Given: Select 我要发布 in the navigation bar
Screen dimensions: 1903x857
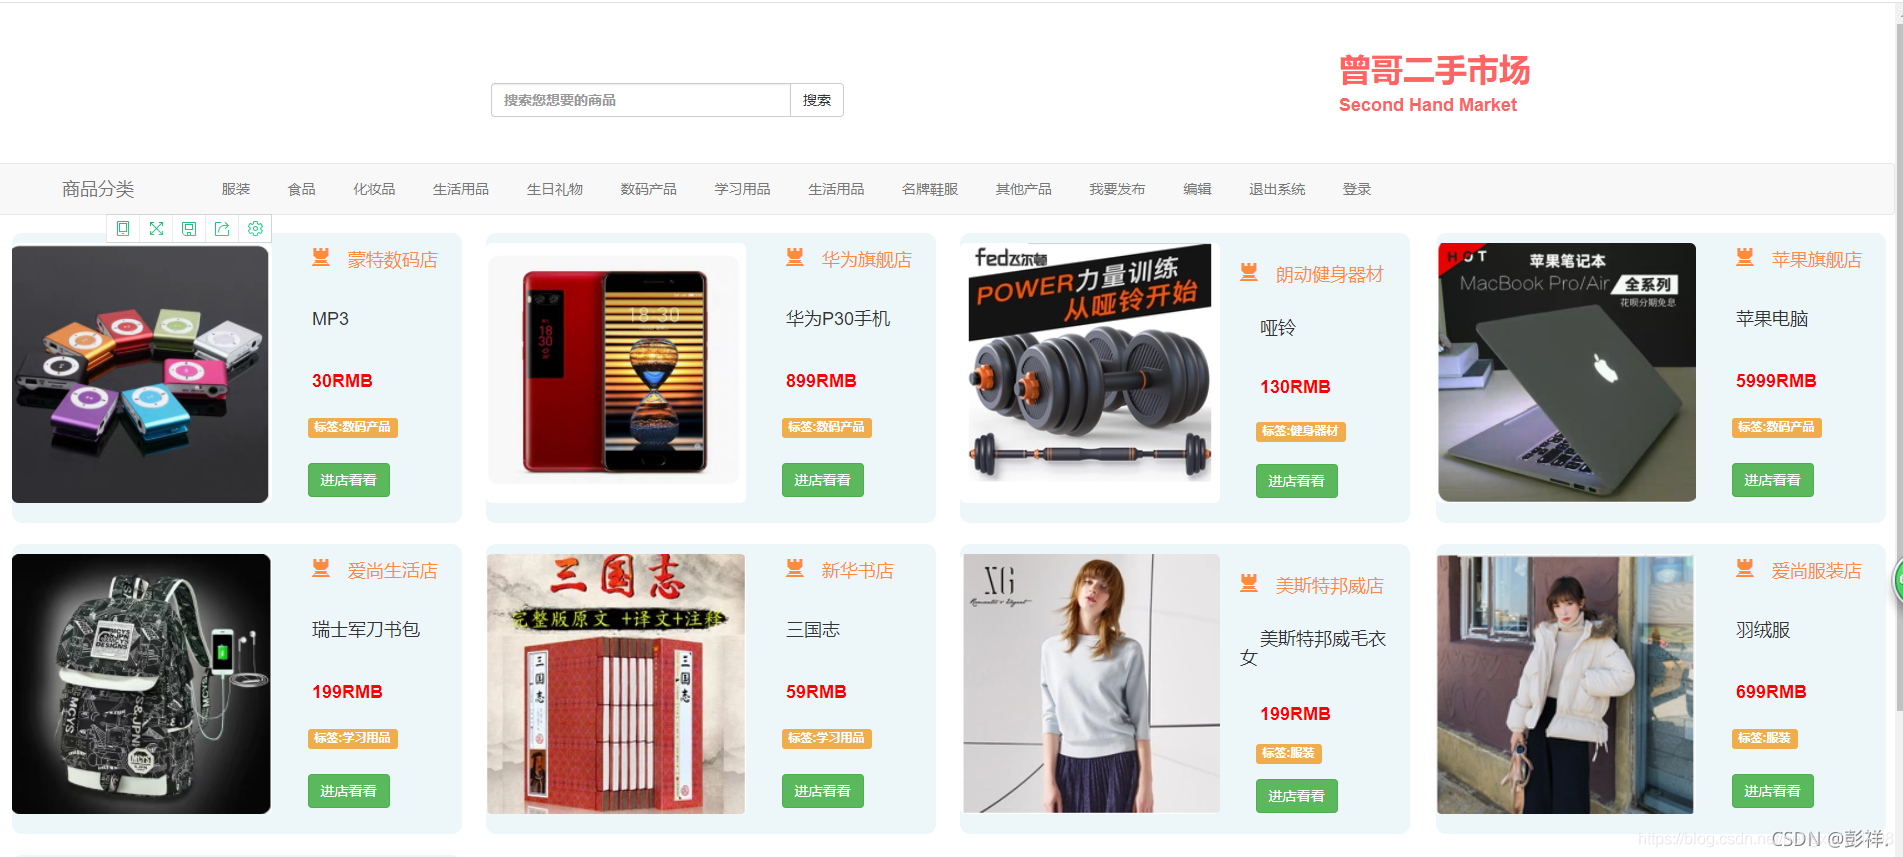Looking at the screenshot, I should [x=1117, y=189].
